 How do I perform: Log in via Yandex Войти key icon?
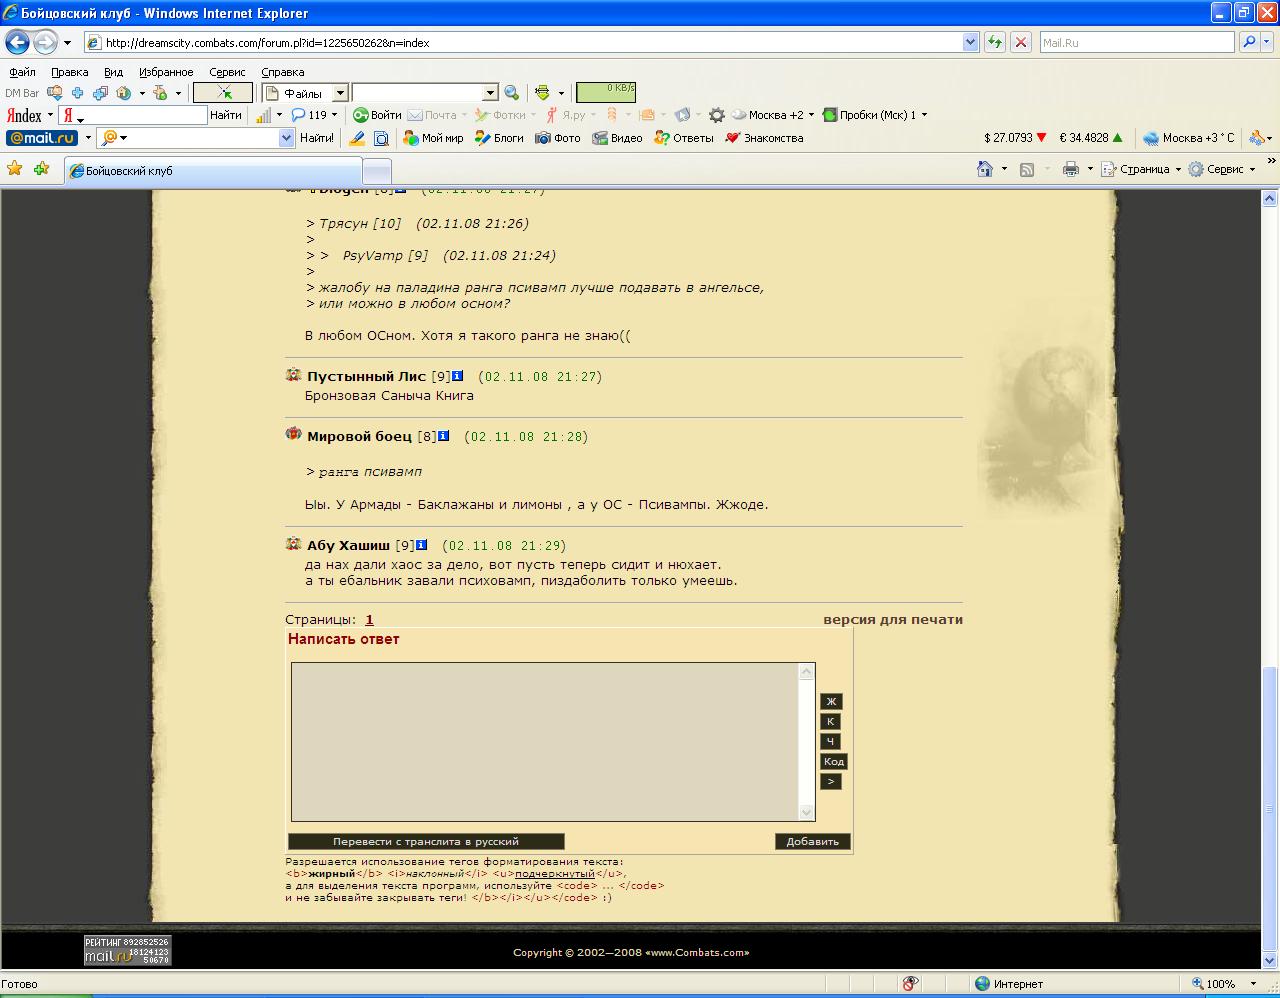point(376,115)
